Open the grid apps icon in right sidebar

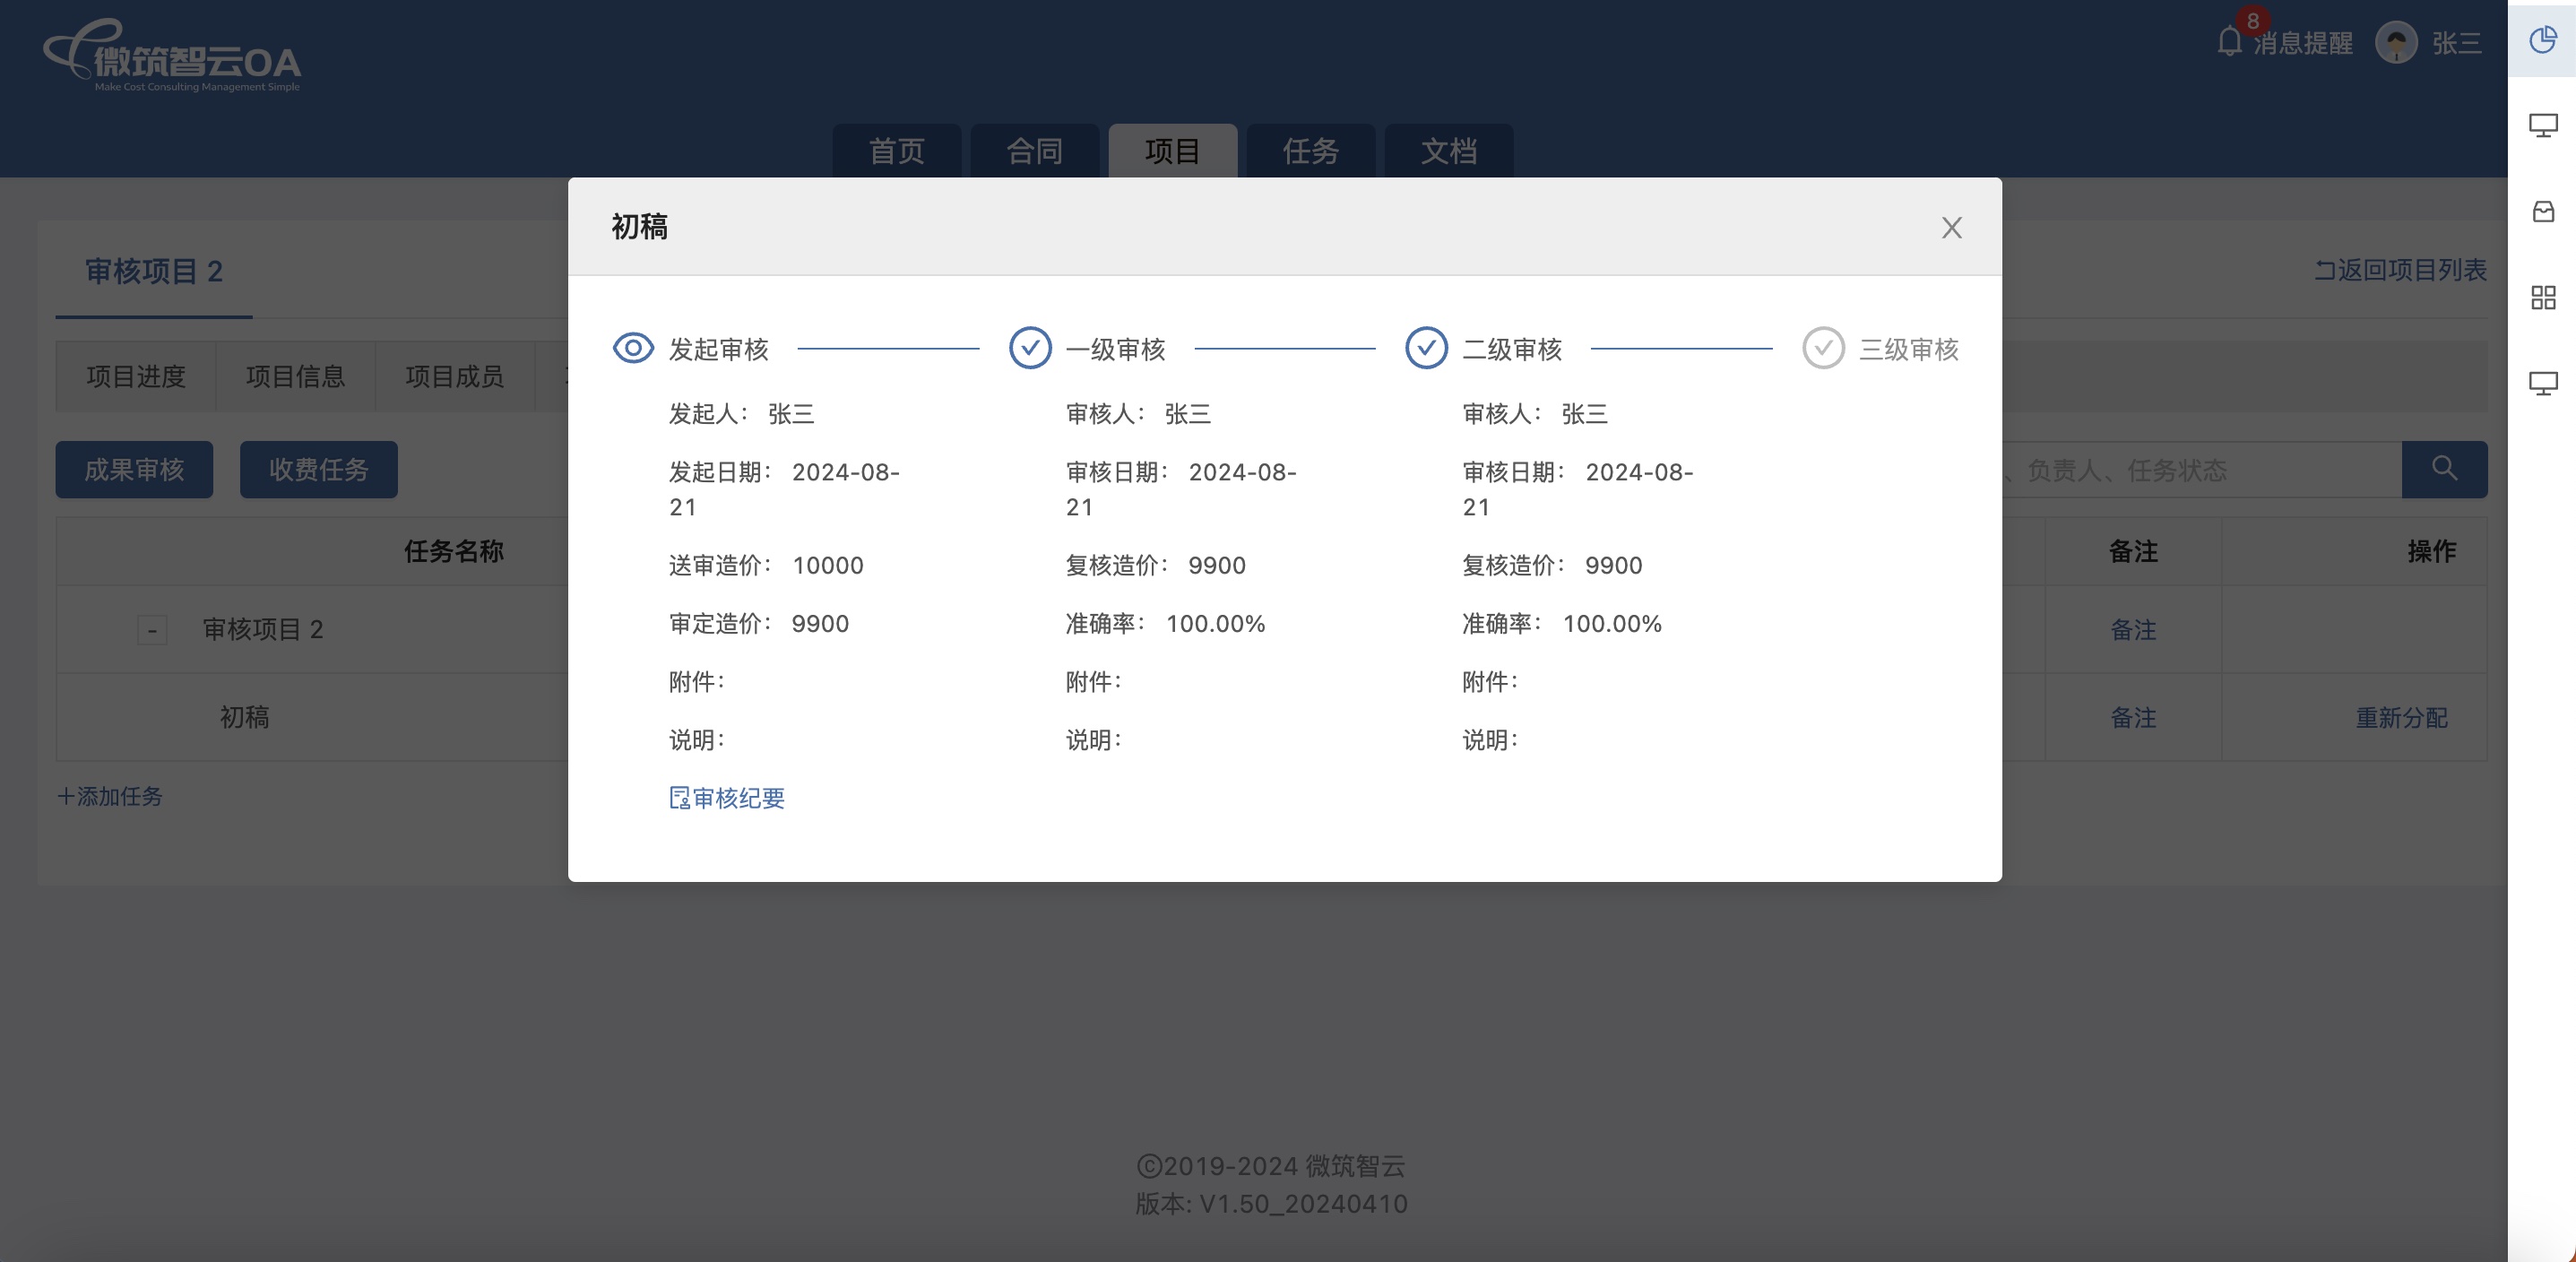click(2543, 297)
